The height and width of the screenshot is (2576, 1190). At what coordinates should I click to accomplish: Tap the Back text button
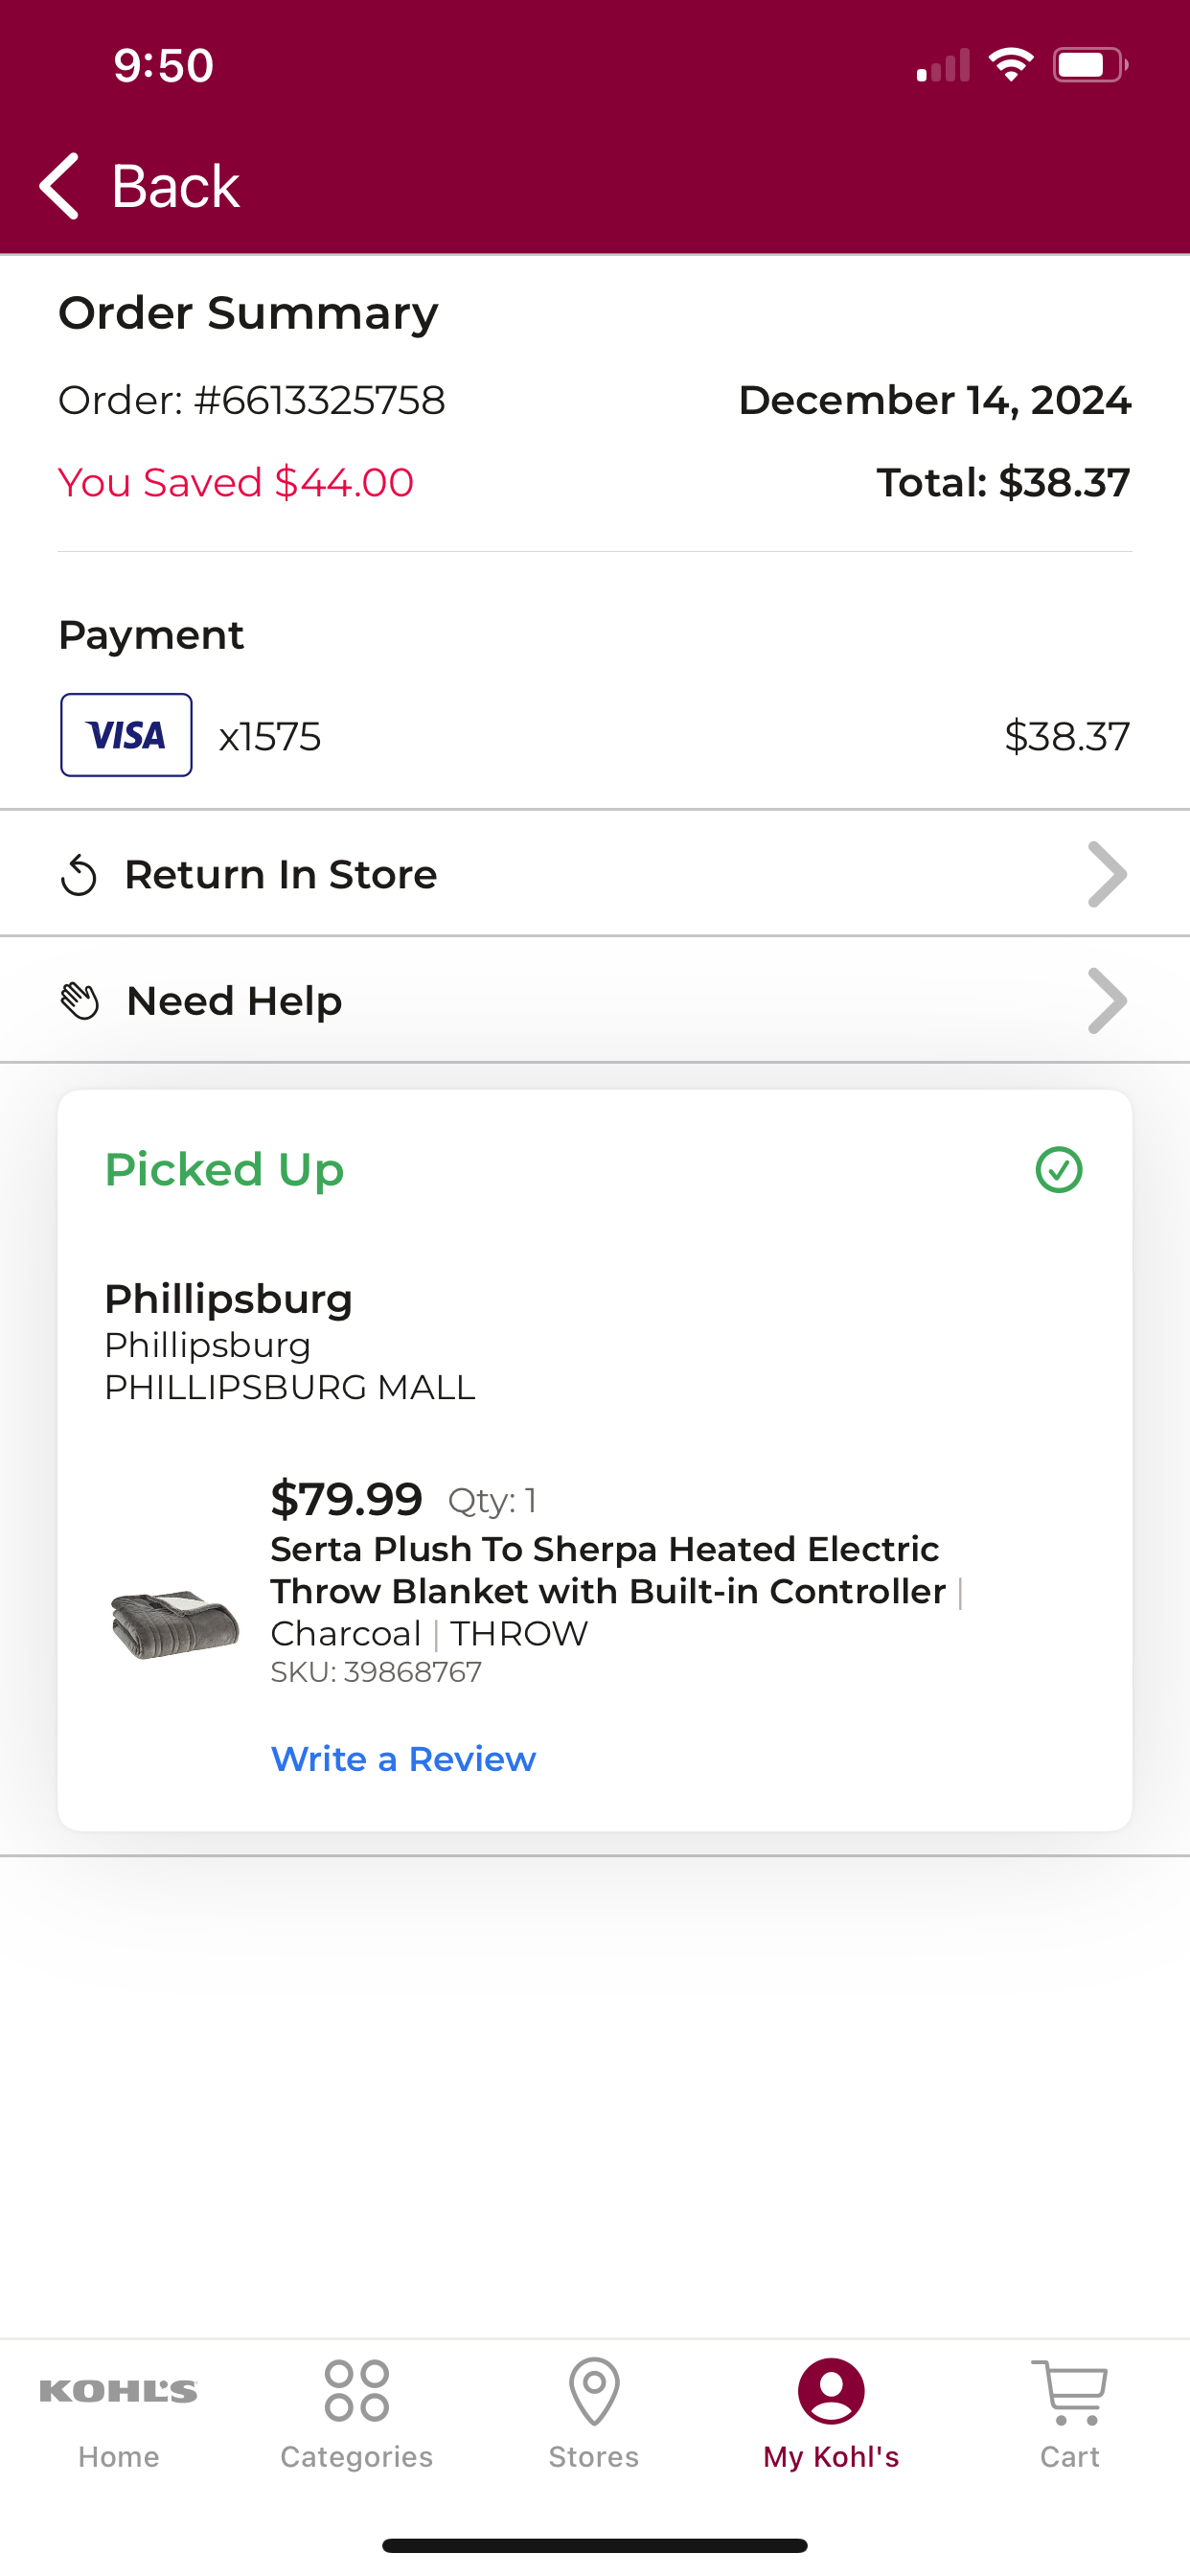[x=175, y=186]
